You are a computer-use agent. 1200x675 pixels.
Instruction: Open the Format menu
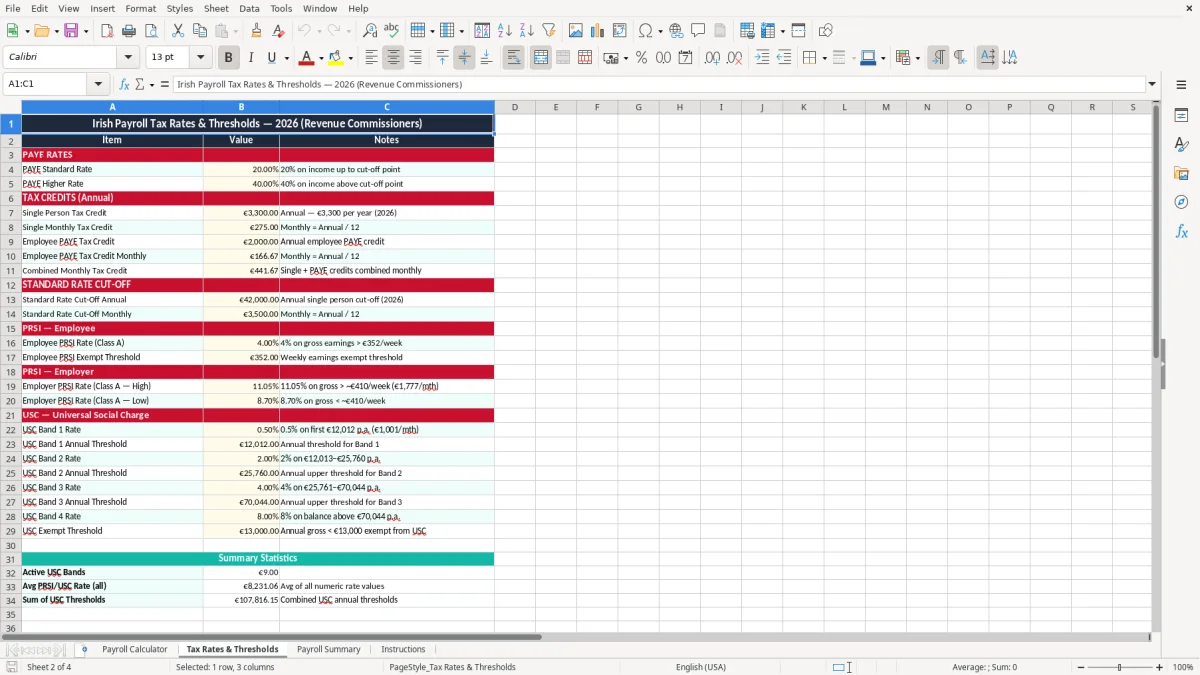point(141,8)
